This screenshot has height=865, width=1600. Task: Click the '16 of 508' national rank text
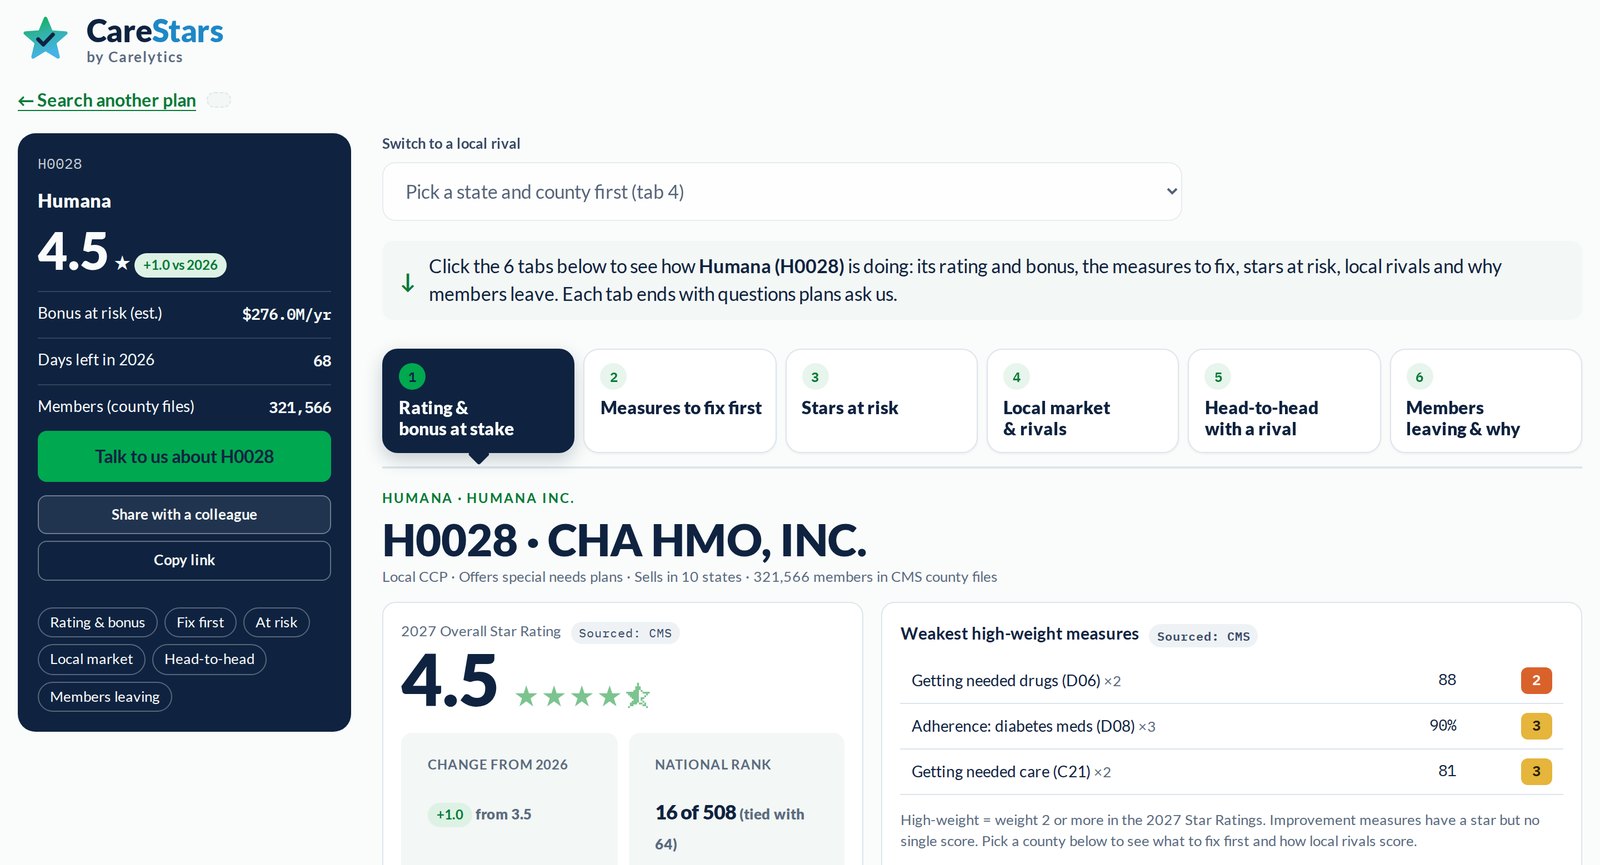(x=696, y=813)
